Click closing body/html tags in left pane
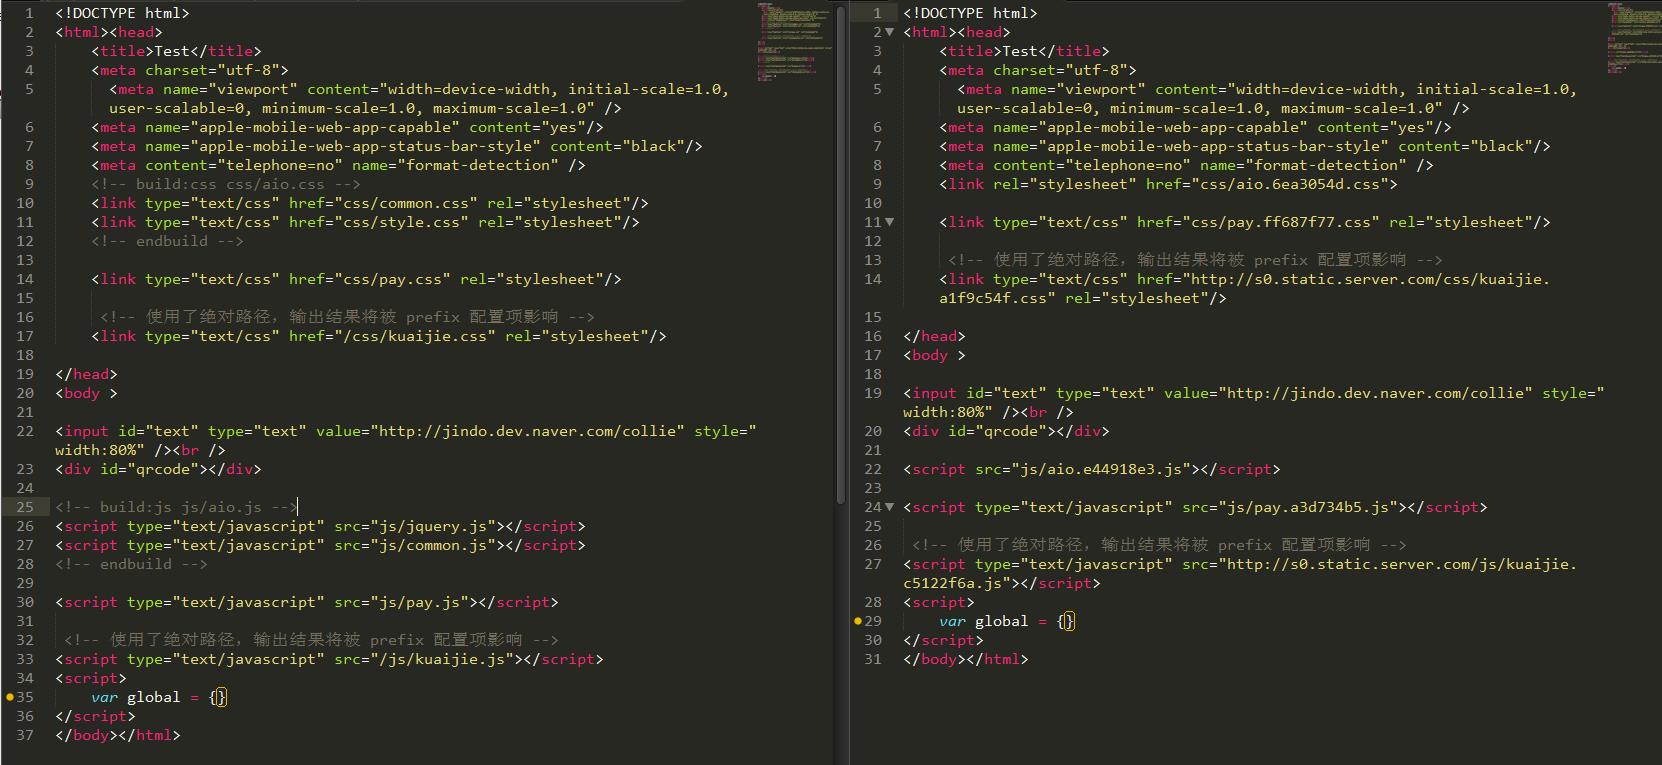The height and width of the screenshot is (765, 1662). pos(118,735)
